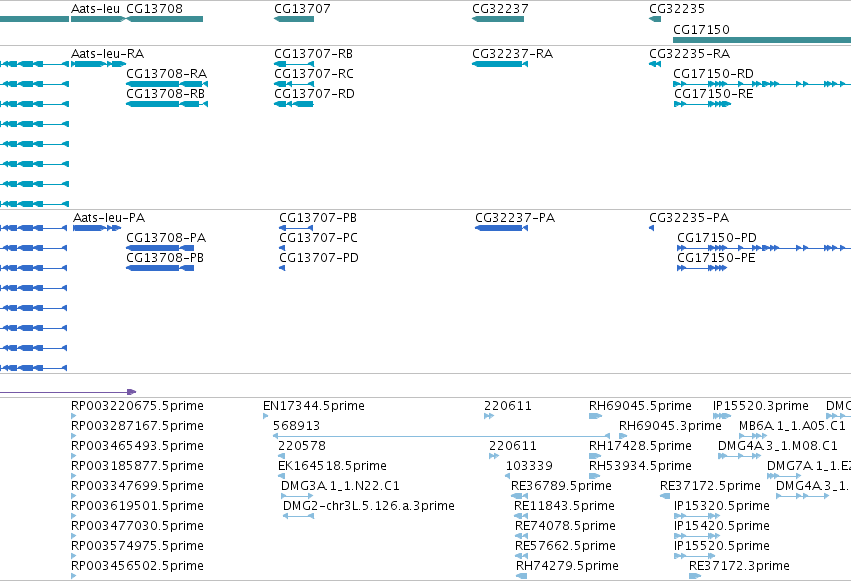Select the CG32235-PA protein feature
The image size is (851, 581).
point(652,228)
